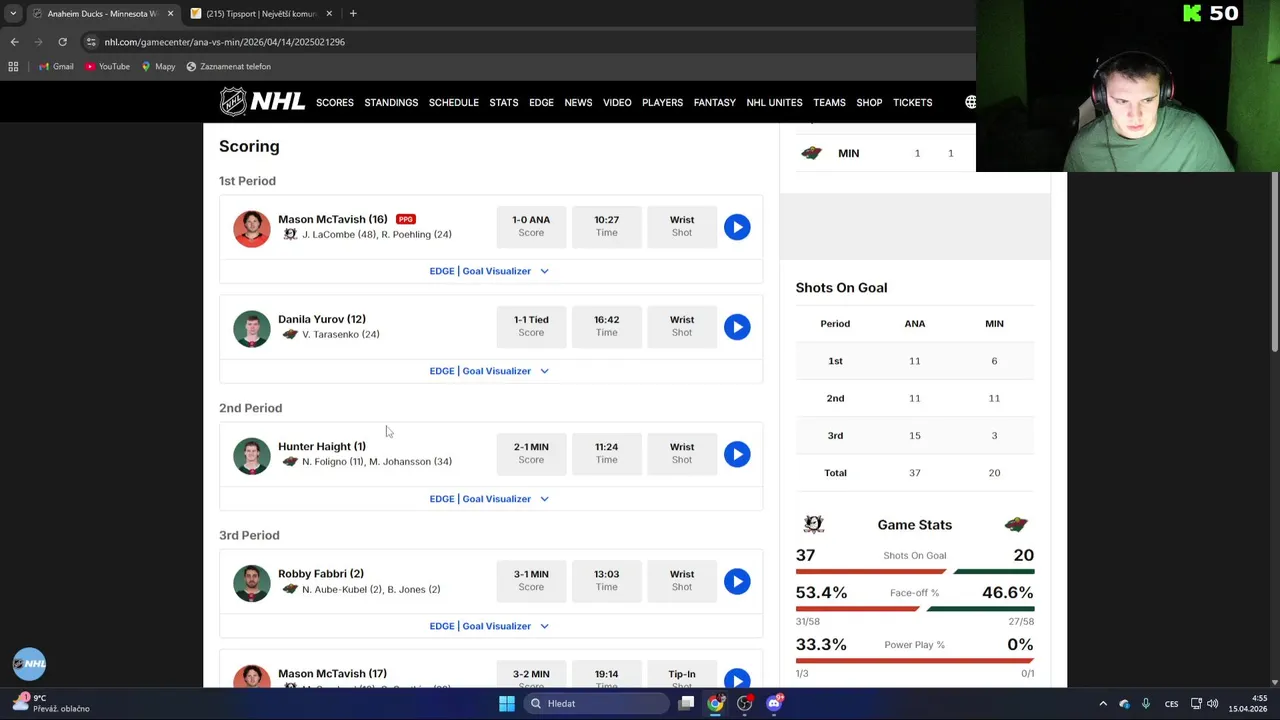Viewport: 1280px width, 720px height.
Task: Open Task View on taskbar
Action: (x=686, y=703)
